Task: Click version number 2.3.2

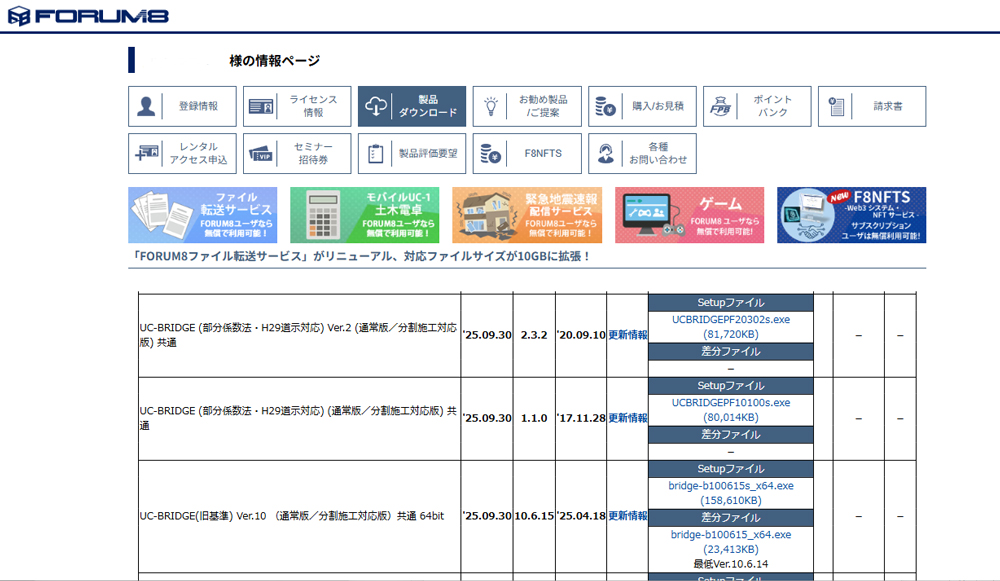Action: click(534, 335)
